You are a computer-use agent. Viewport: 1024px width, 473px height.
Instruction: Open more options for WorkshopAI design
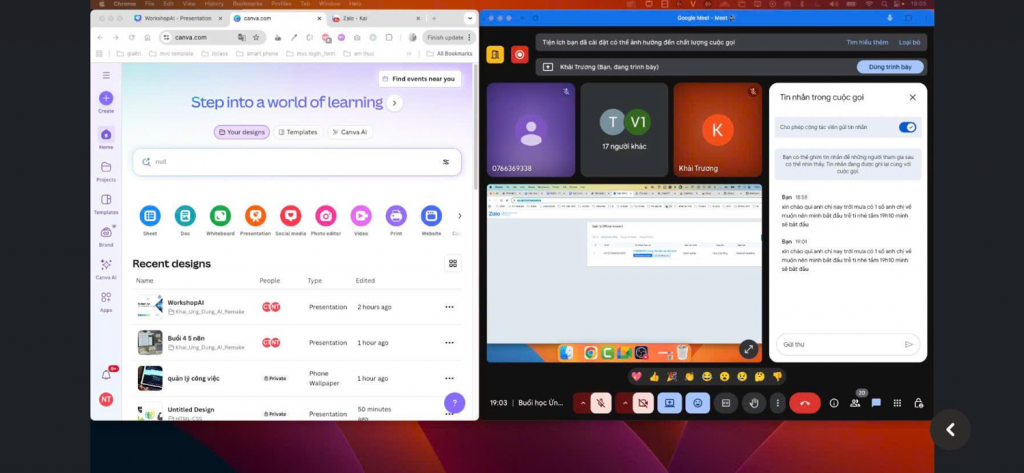[x=449, y=307]
